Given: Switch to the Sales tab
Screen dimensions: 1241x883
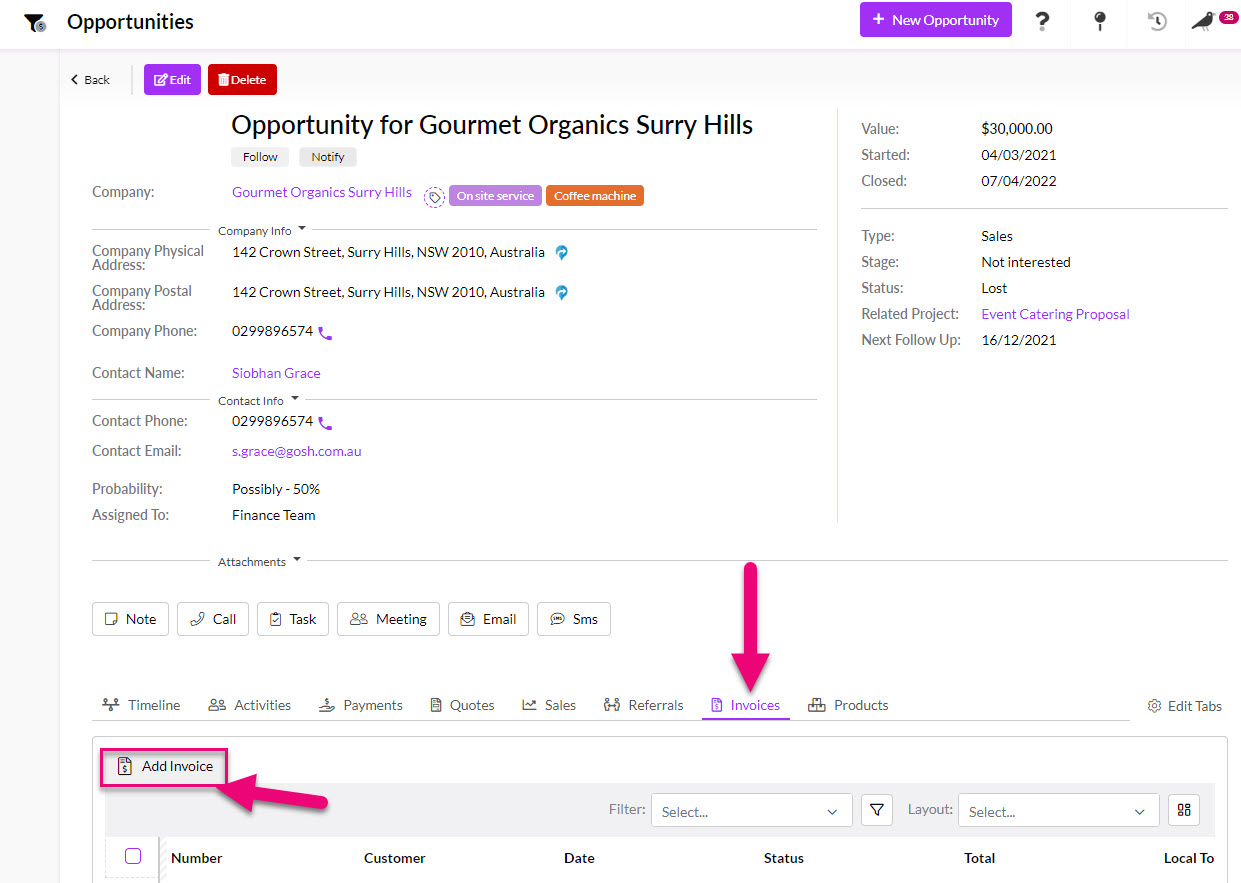Looking at the screenshot, I should tap(549, 705).
